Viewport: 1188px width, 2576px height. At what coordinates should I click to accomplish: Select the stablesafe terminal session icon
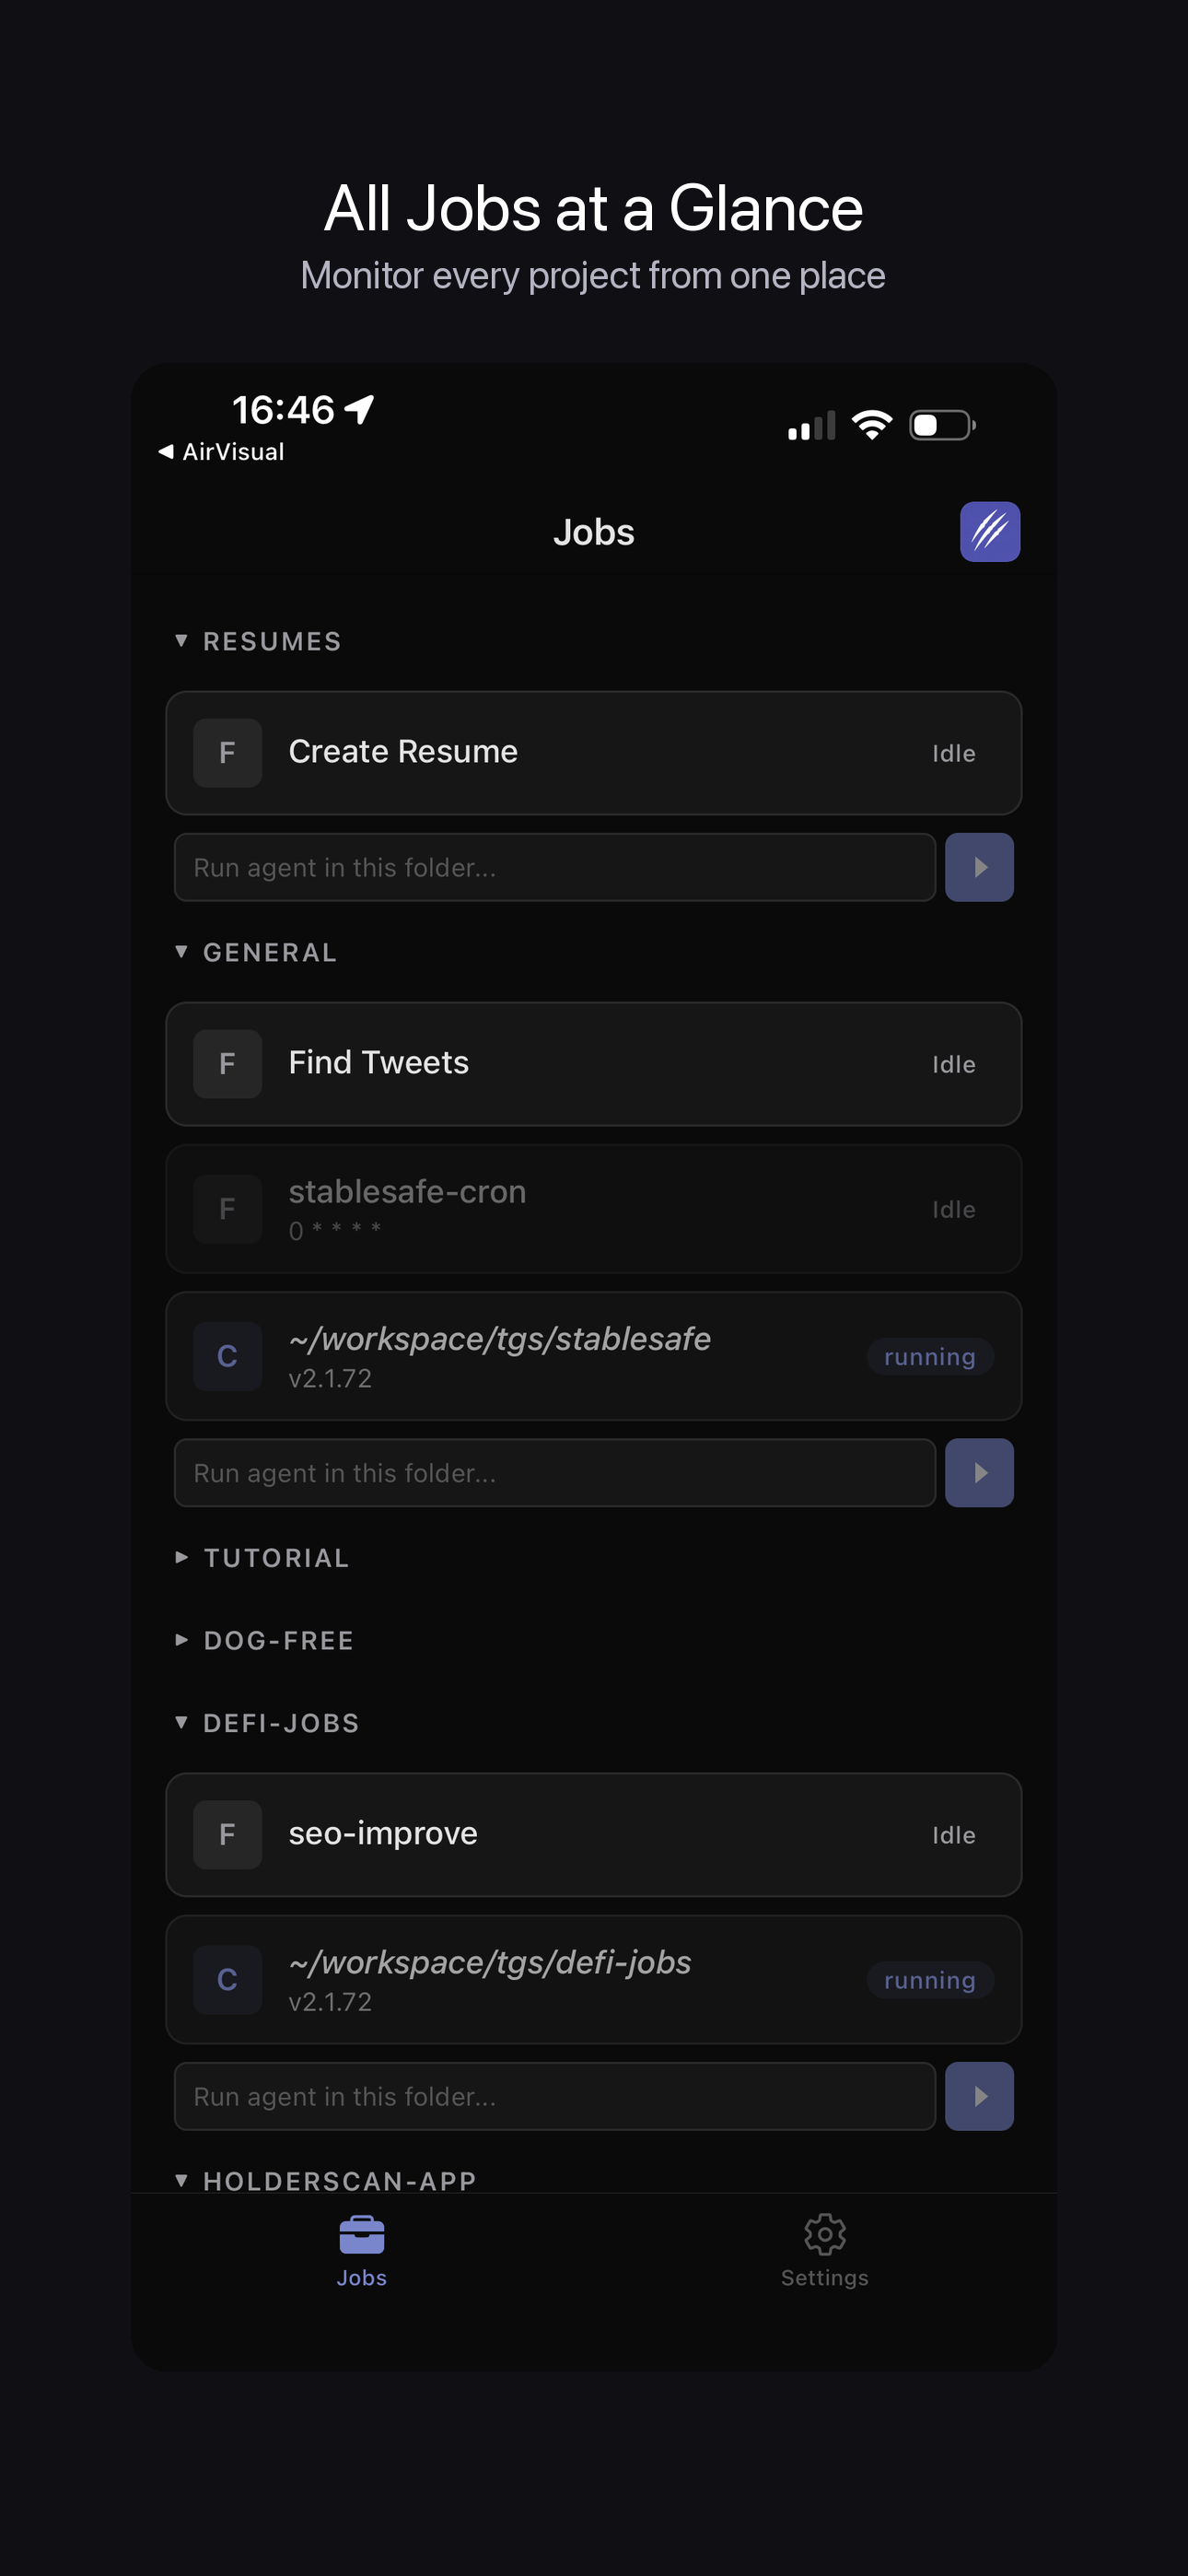pyautogui.click(x=227, y=1356)
